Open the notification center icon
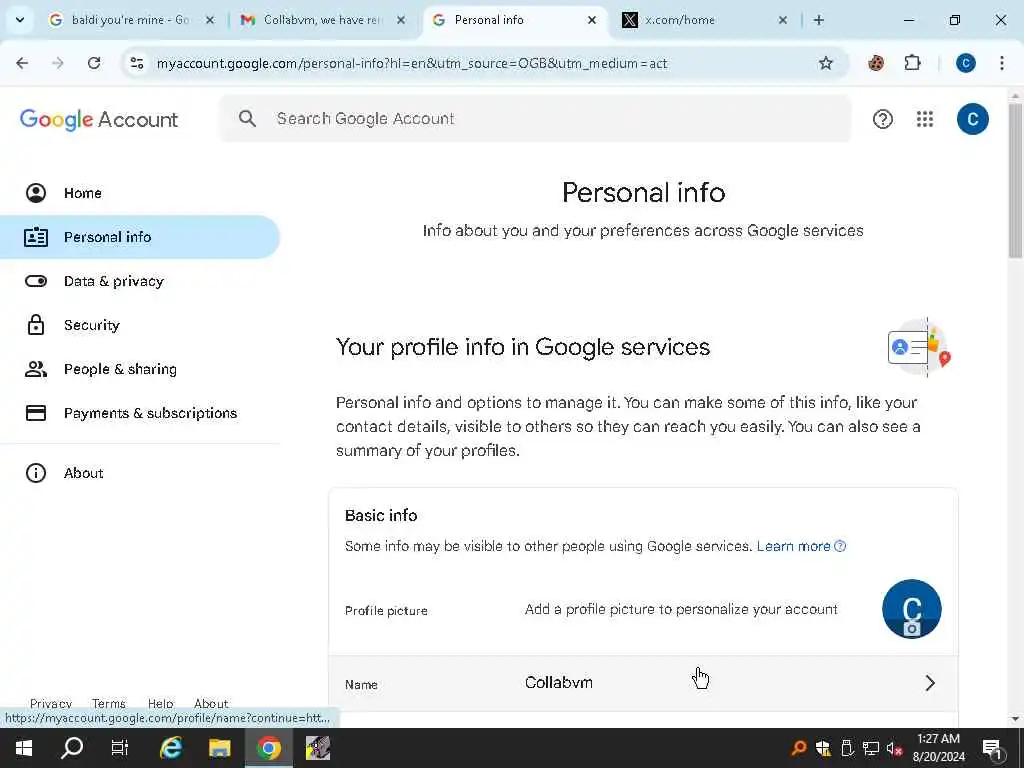 992,748
